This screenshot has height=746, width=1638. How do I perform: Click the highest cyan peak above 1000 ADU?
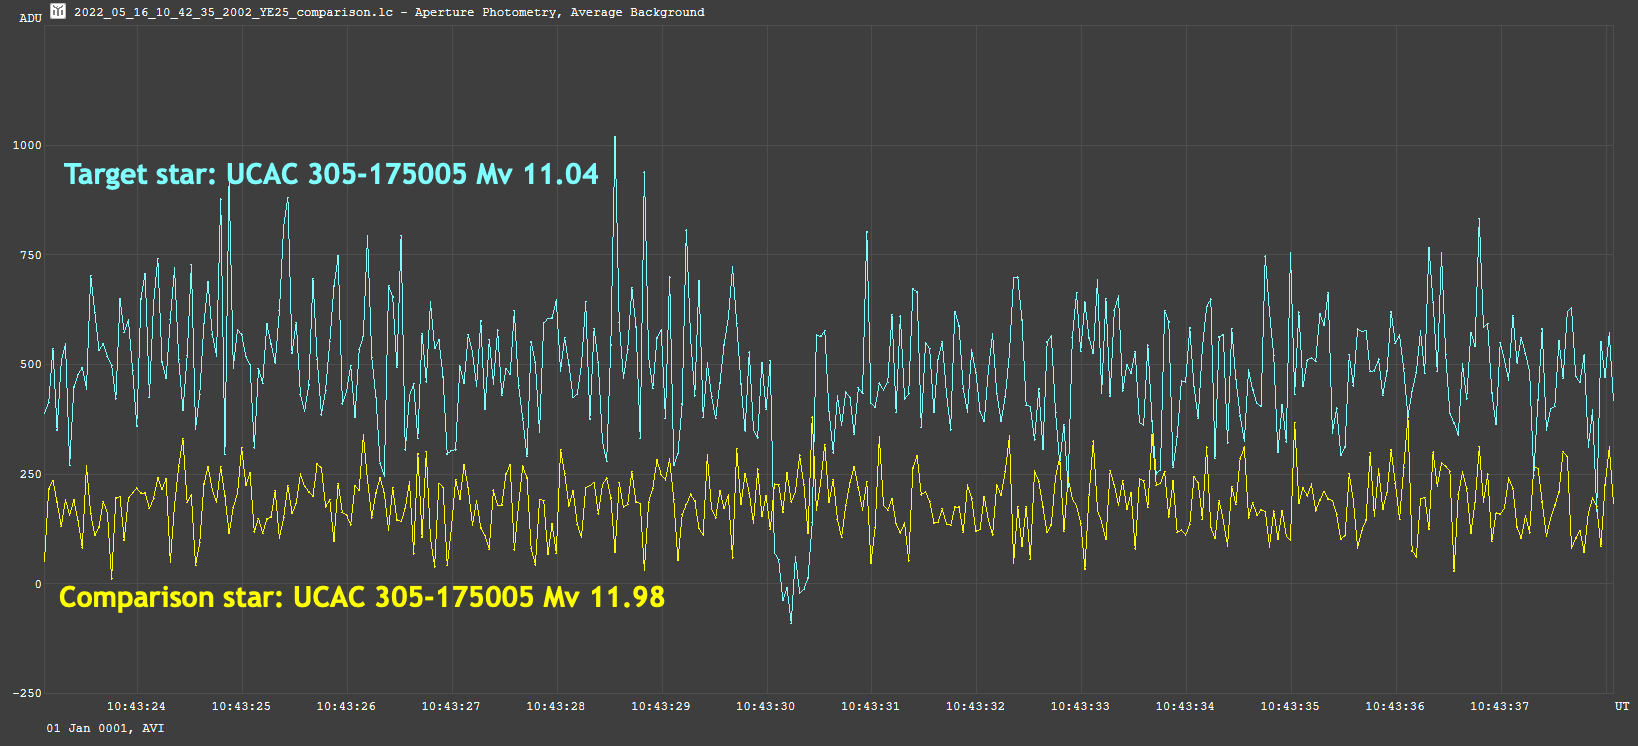pyautogui.click(x=615, y=138)
